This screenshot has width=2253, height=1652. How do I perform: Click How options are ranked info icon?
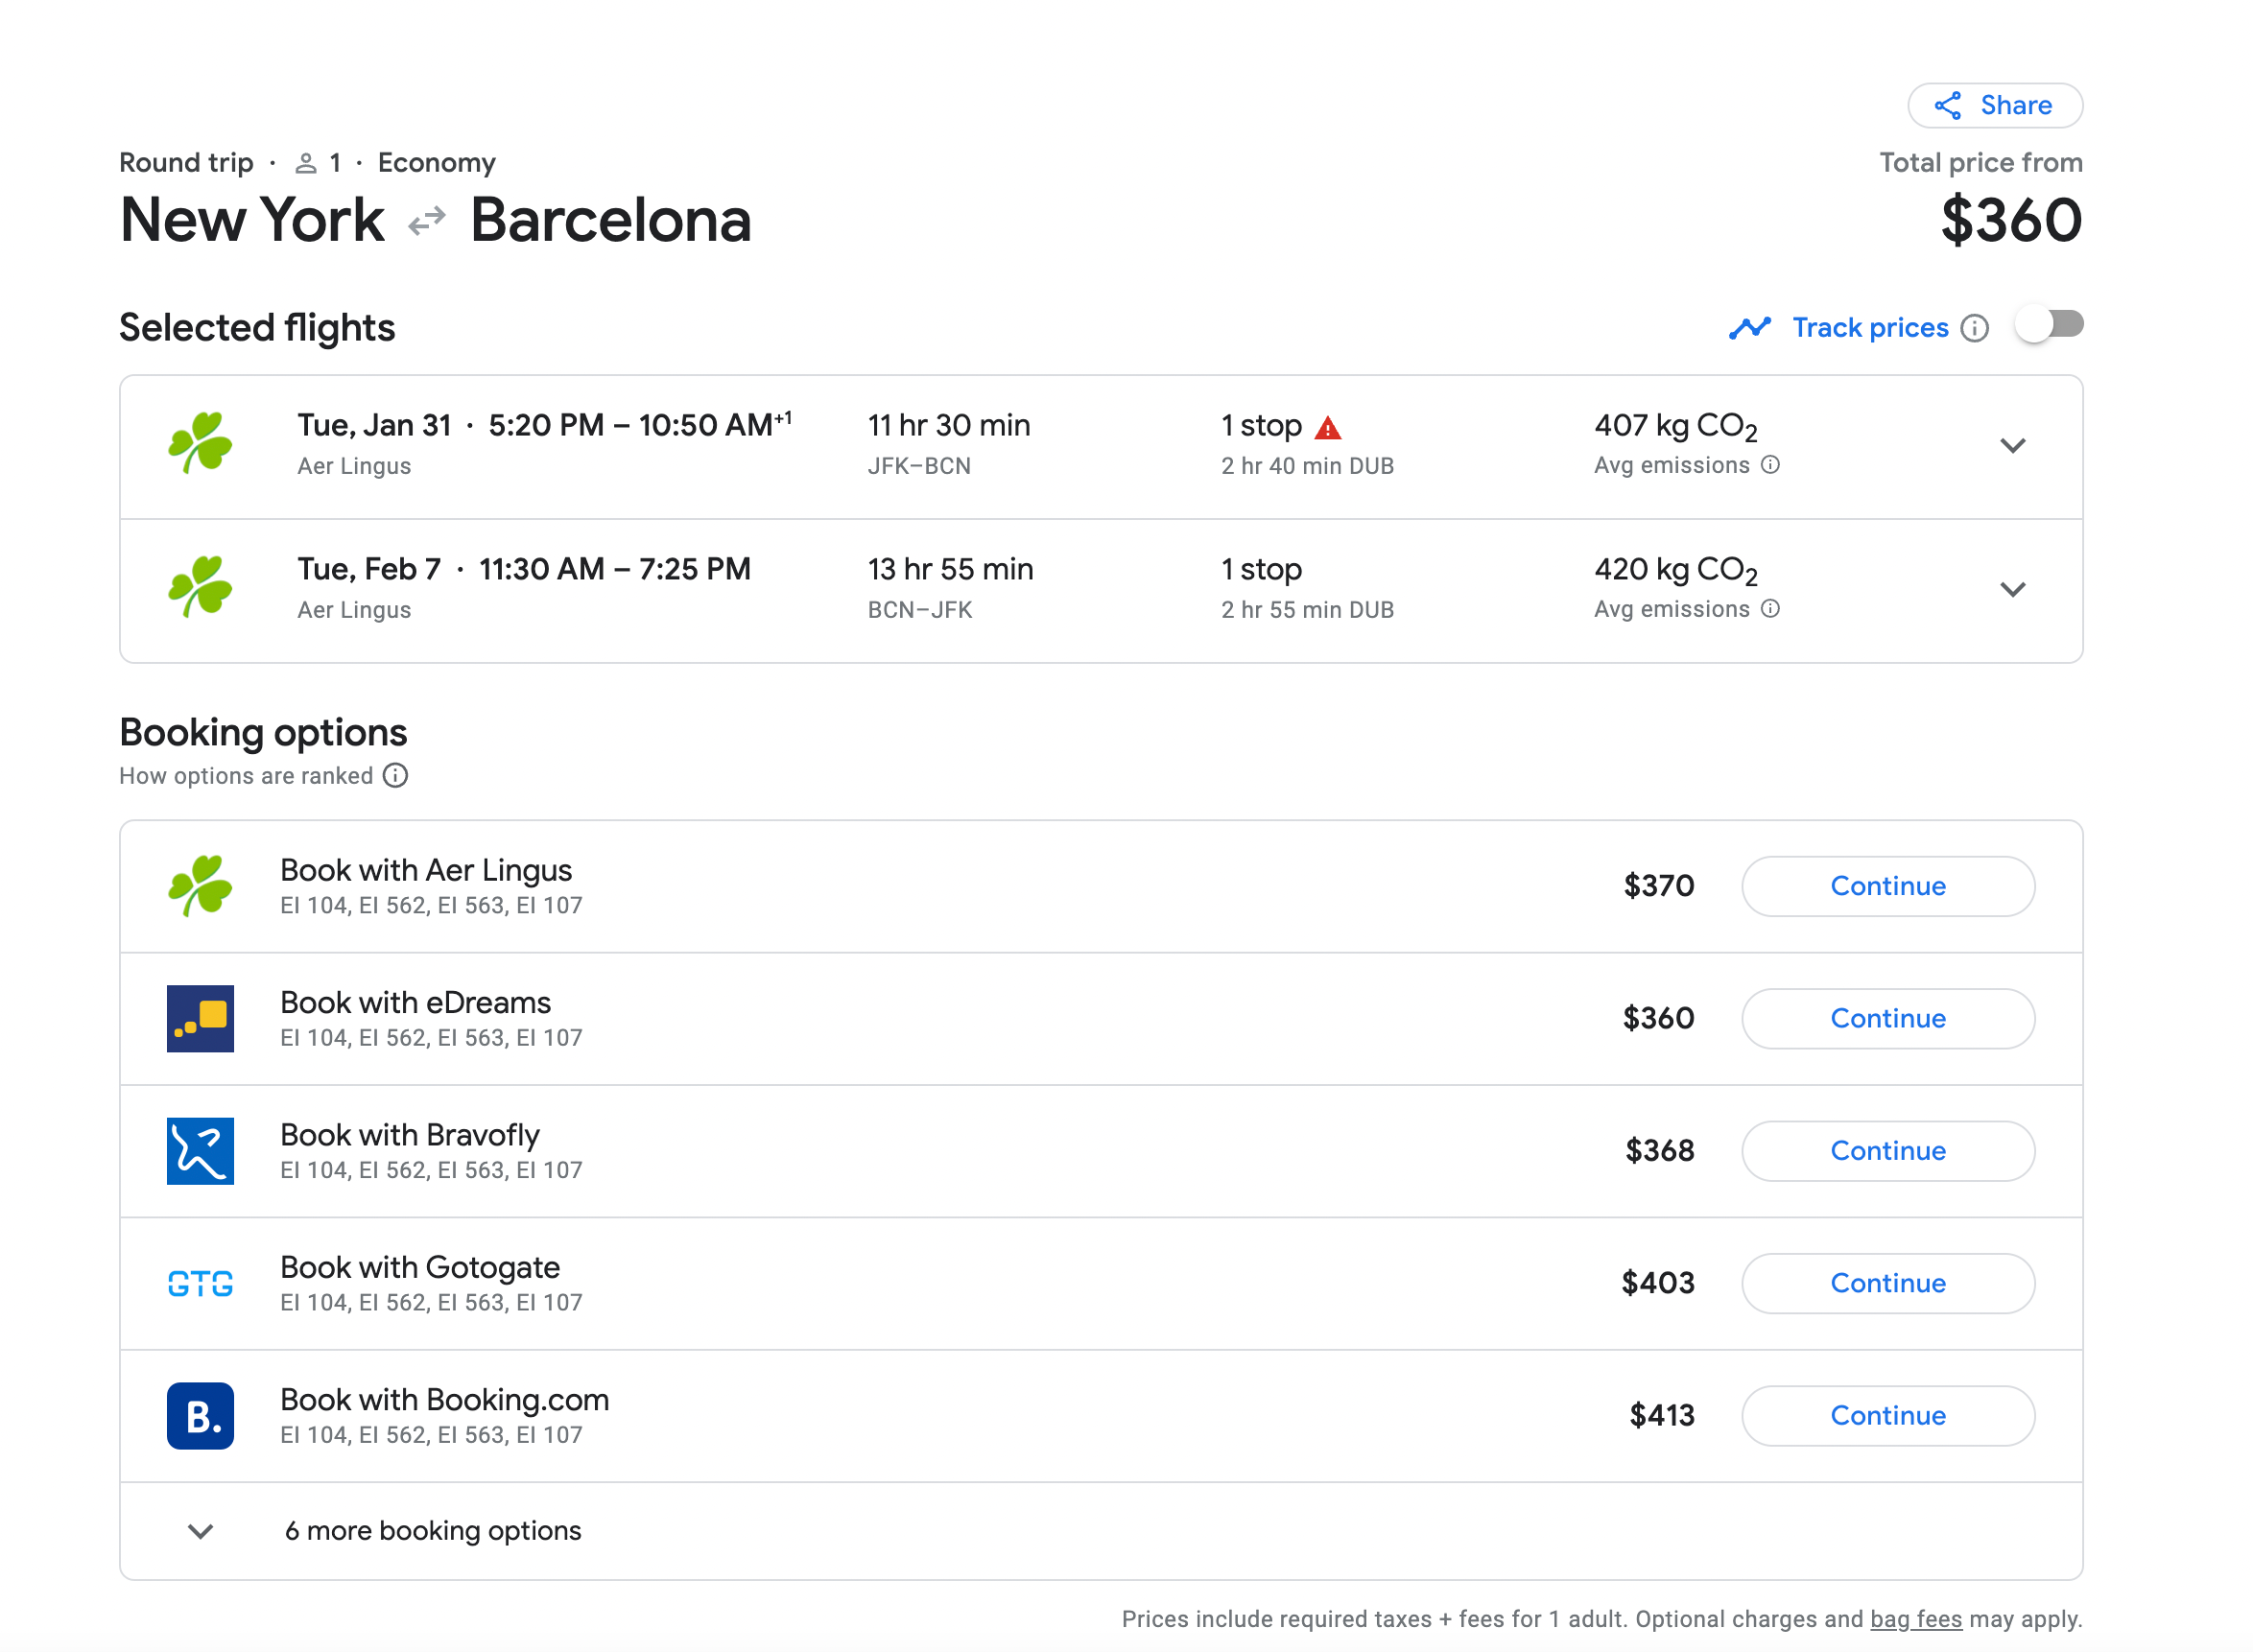click(396, 776)
